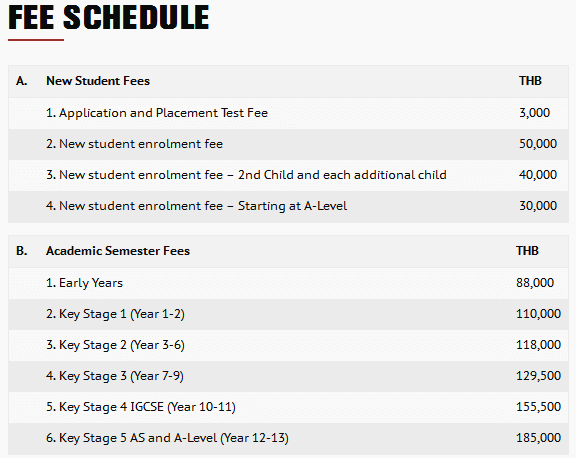Select the 30,000 amount

coord(538,206)
